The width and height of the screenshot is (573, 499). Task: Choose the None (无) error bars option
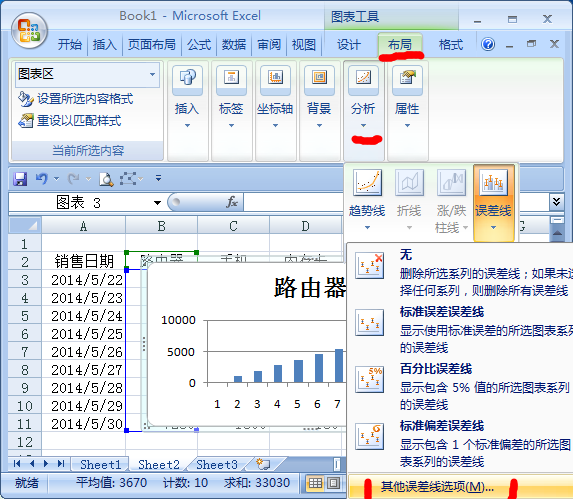coord(460,272)
